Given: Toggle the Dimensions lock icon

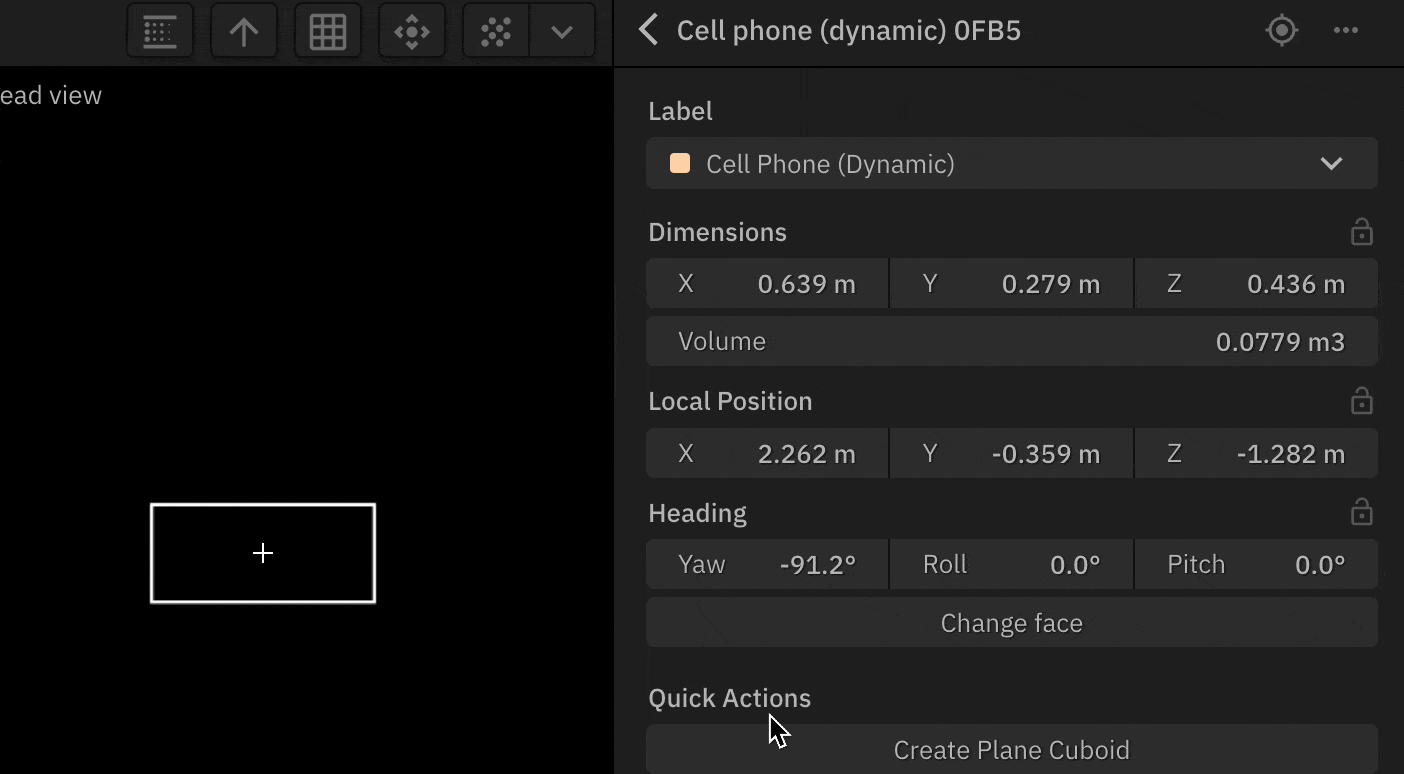Looking at the screenshot, I should pyautogui.click(x=1361, y=233).
